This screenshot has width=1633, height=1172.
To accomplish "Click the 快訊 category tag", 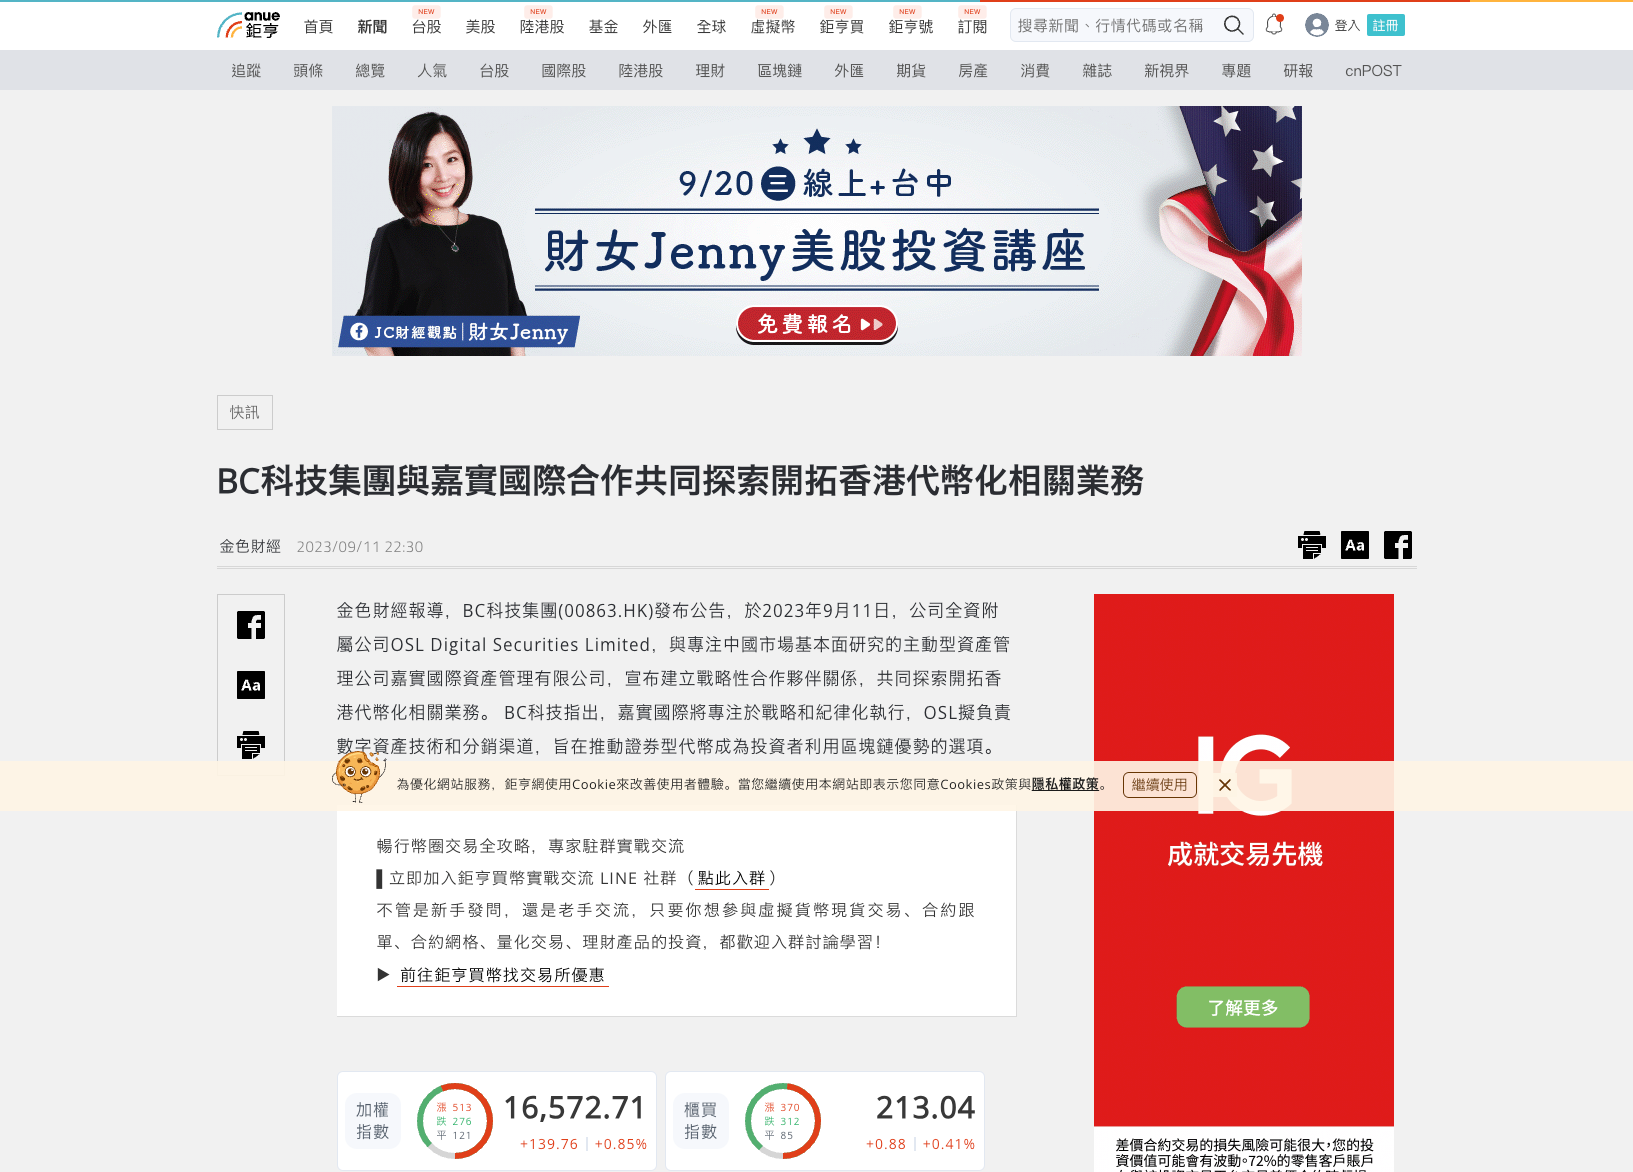I will click(245, 412).
